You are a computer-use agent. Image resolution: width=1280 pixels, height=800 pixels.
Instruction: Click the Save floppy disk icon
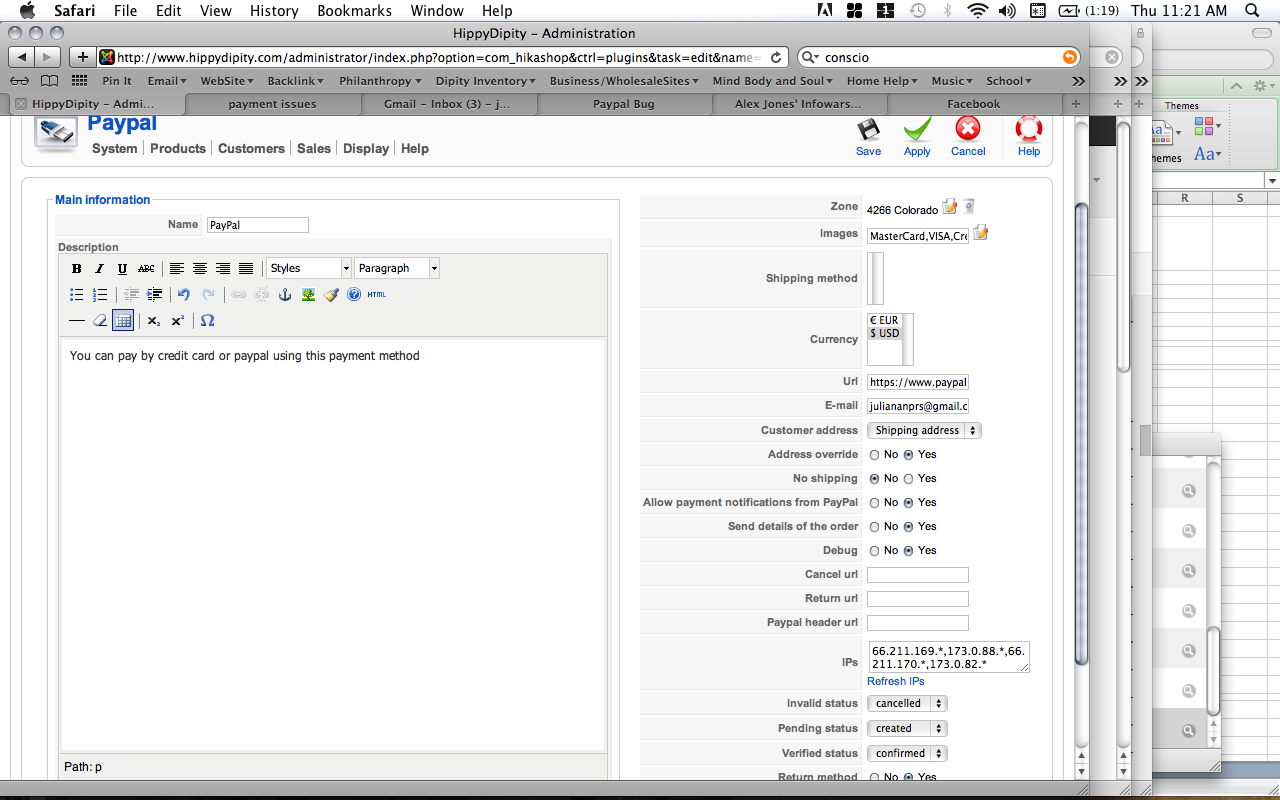[868, 130]
